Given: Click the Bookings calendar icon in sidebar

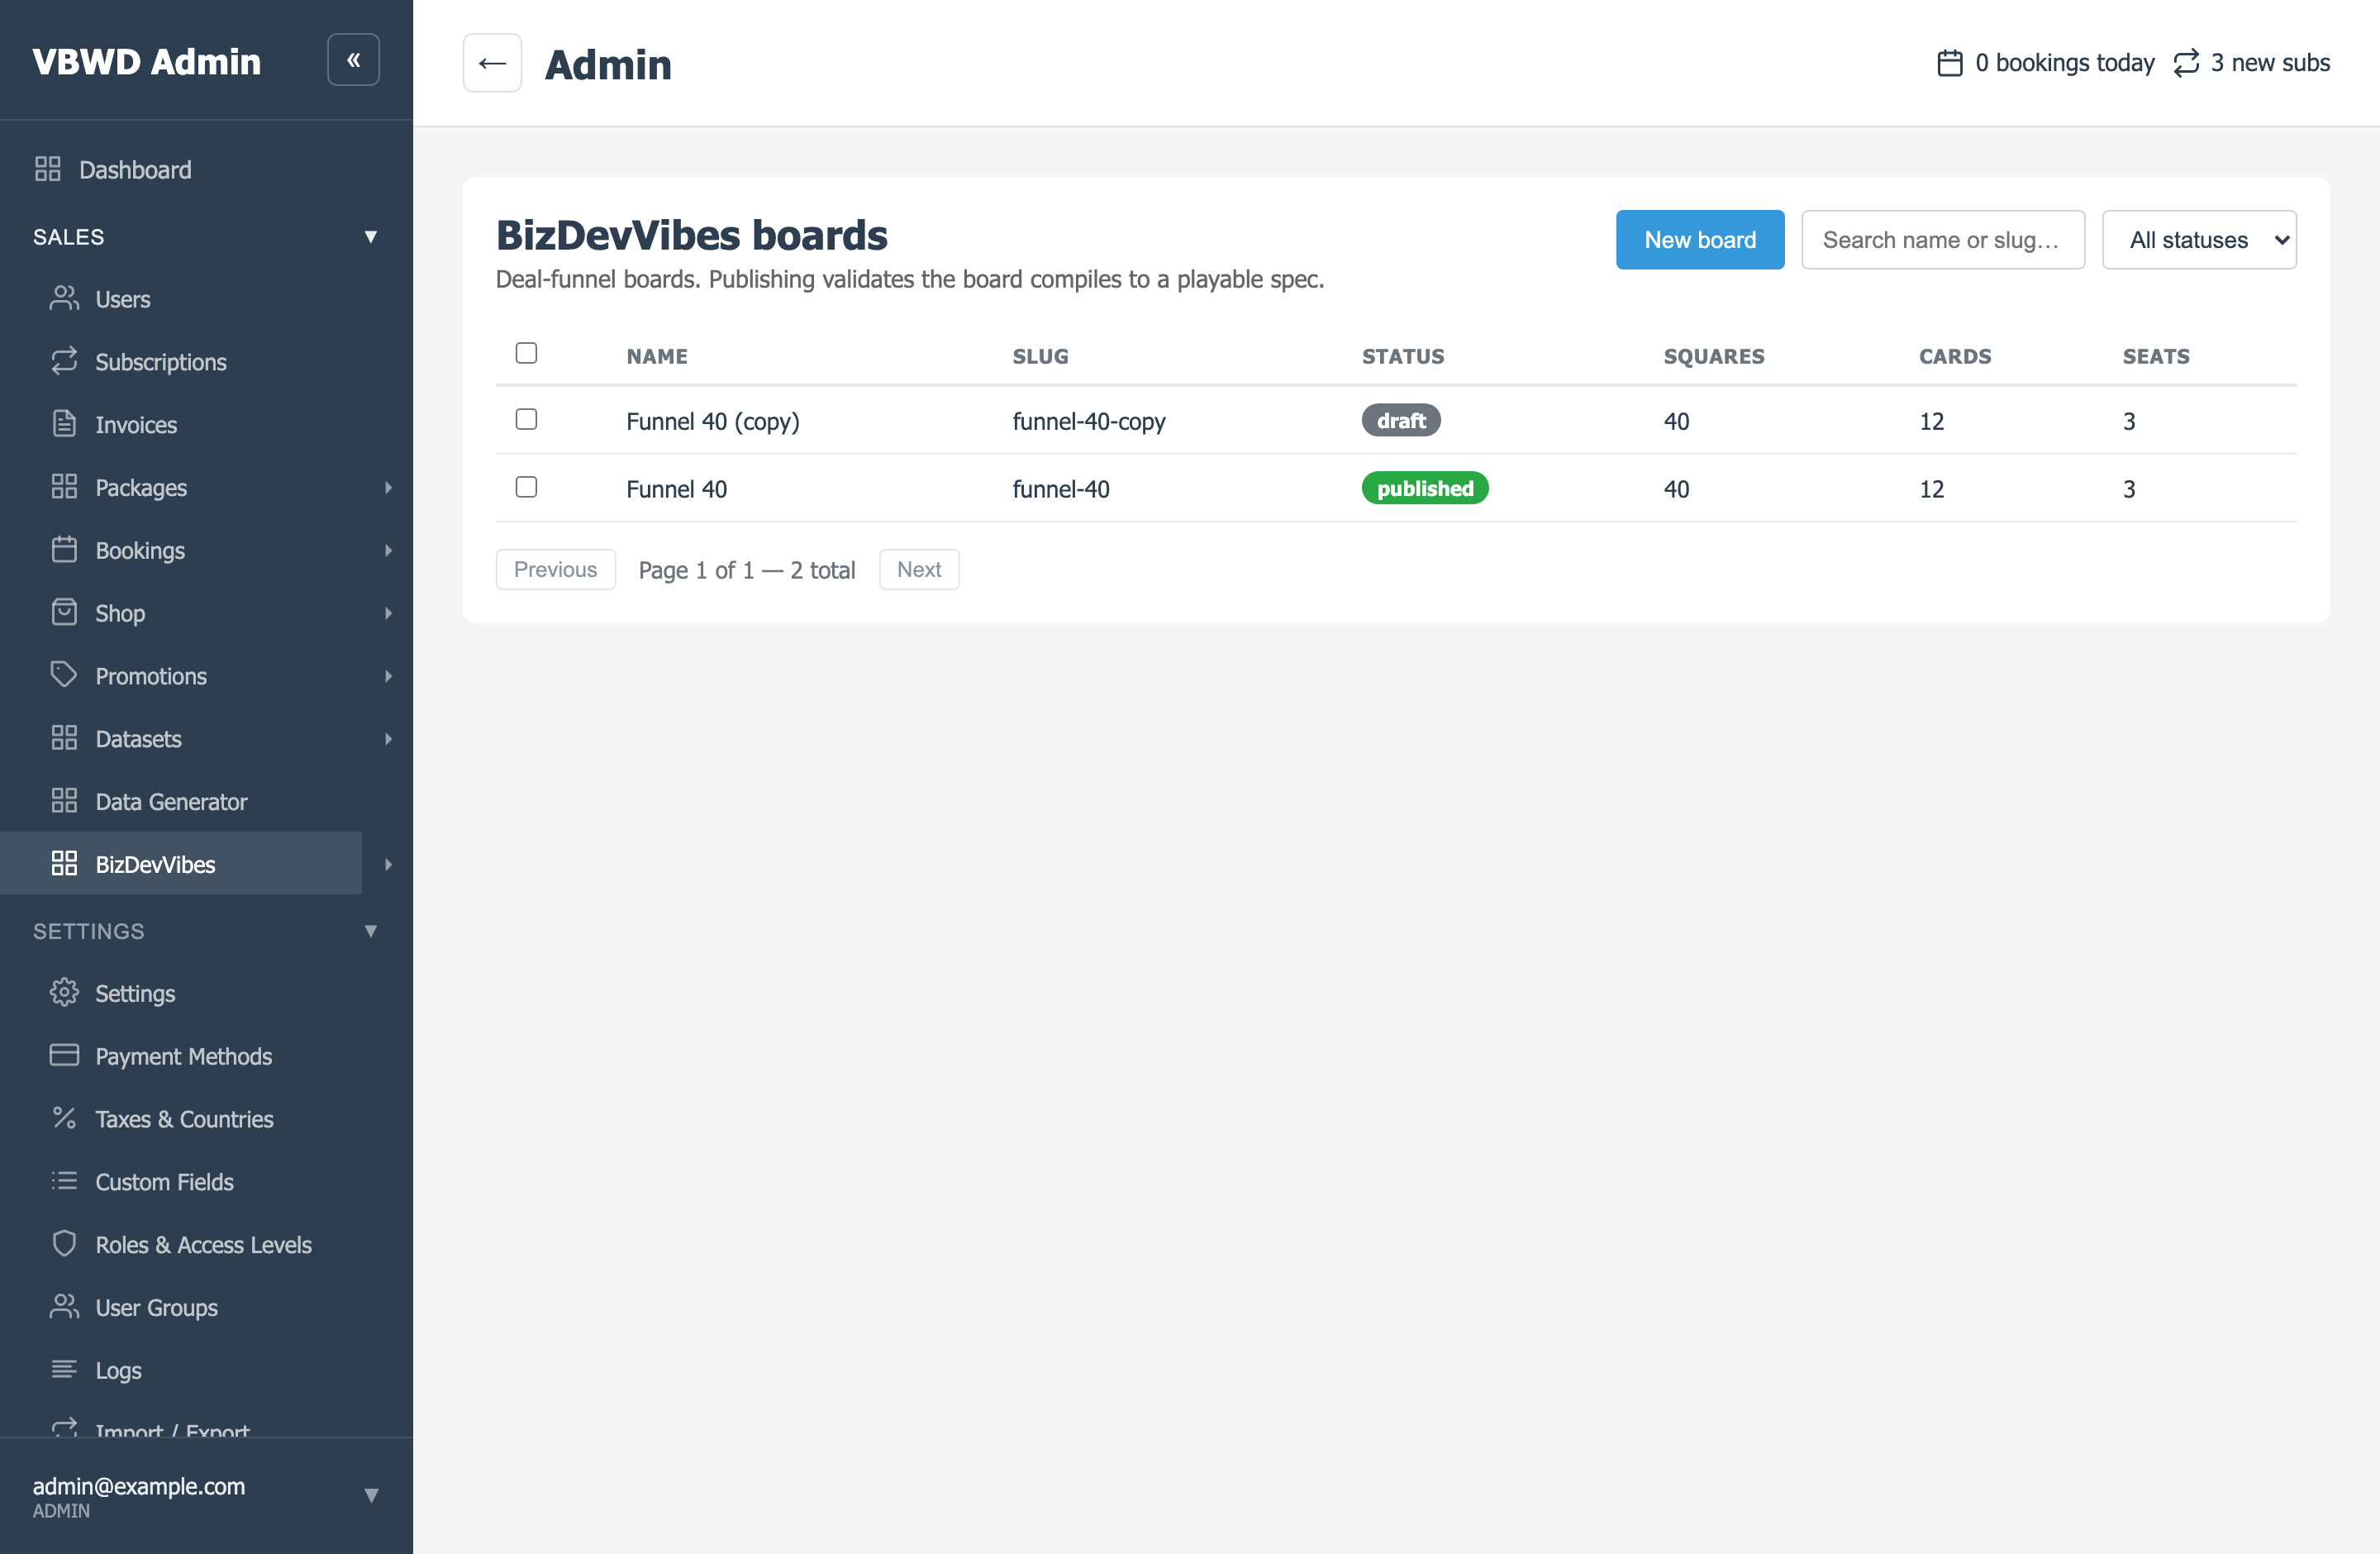Looking at the screenshot, I should (x=64, y=550).
